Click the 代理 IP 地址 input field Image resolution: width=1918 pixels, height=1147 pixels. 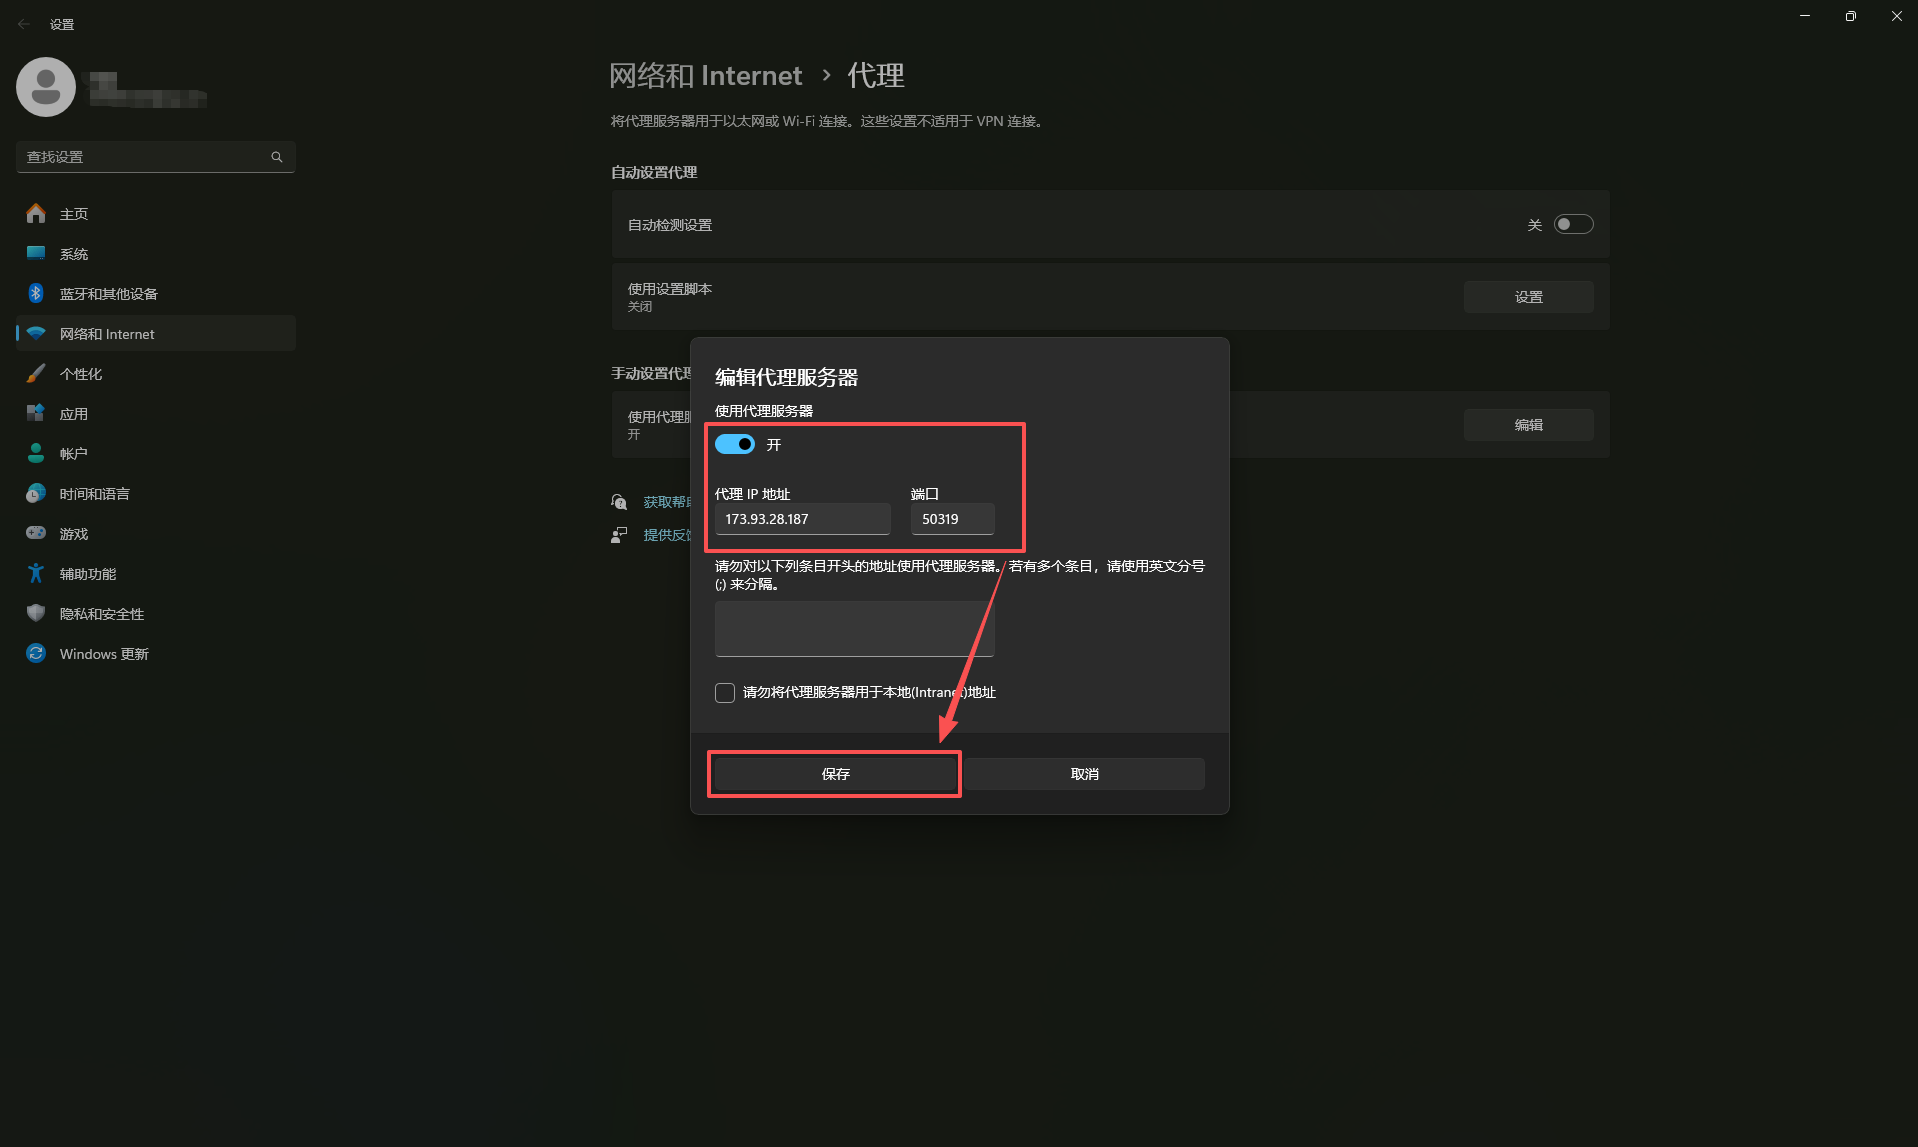point(802,519)
